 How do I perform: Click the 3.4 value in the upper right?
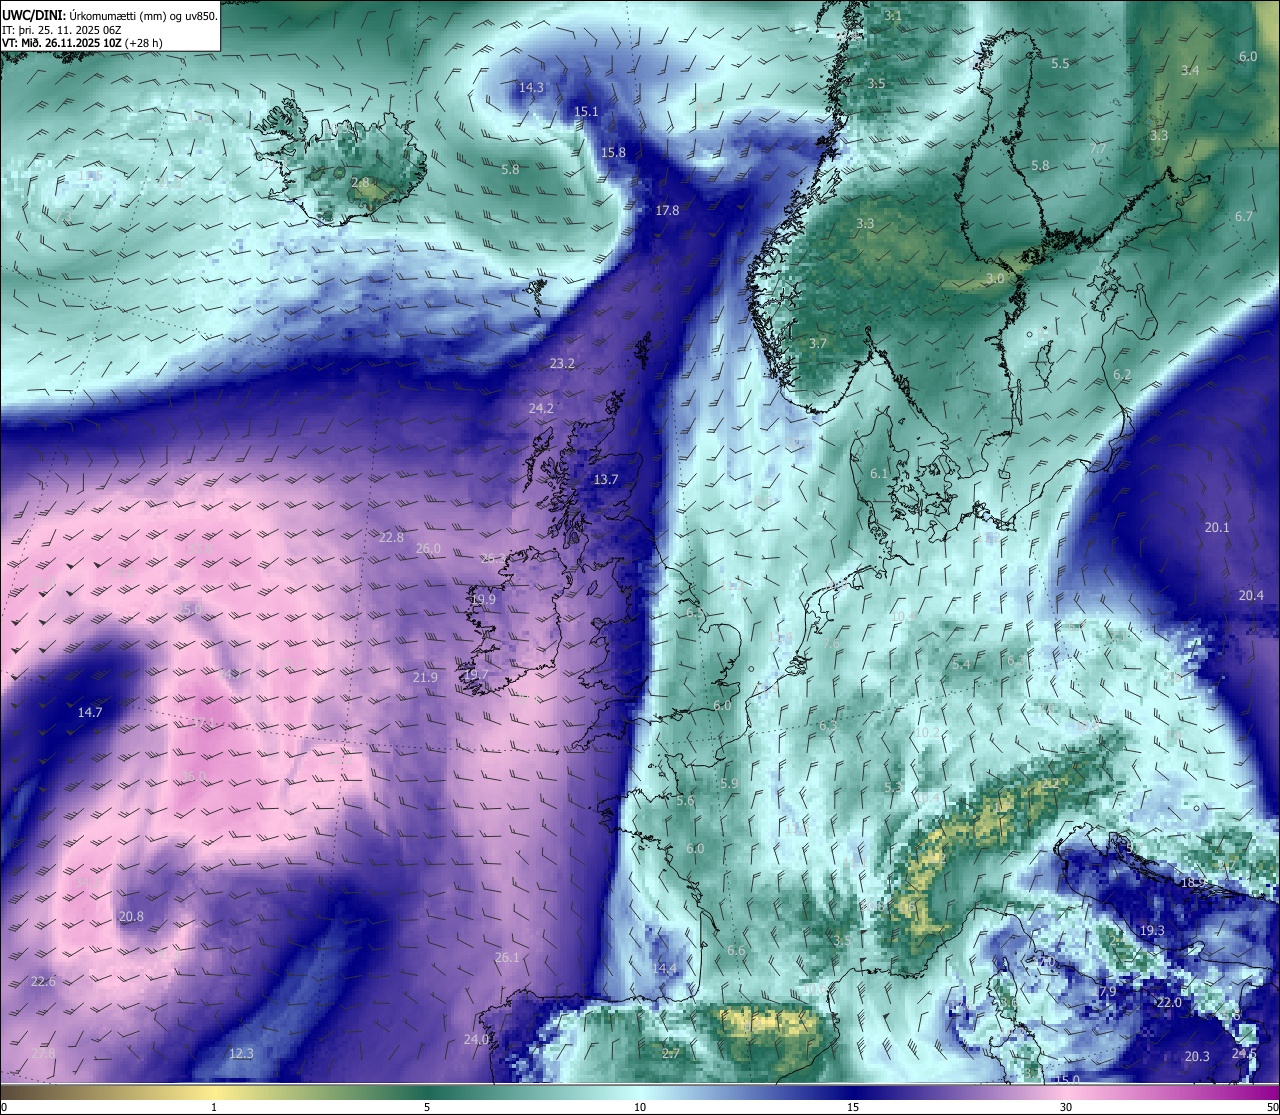[x=1190, y=70]
